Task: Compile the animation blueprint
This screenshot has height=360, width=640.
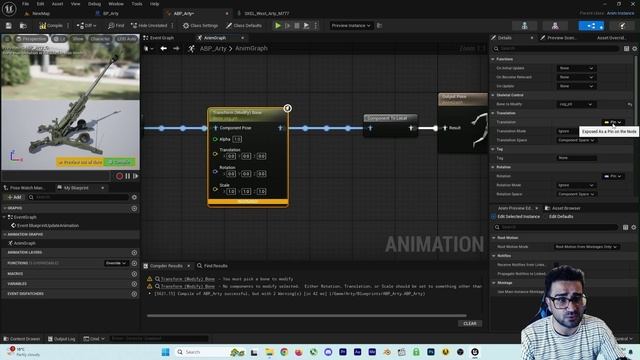Action: (x=51, y=26)
